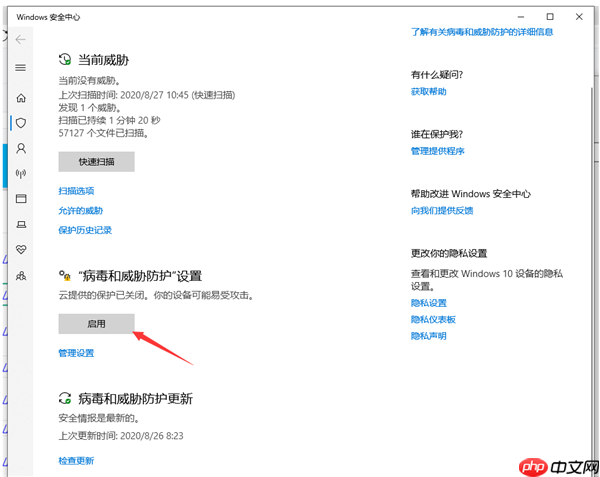Open App & browser control window icon
The image size is (600, 477).
21,199
